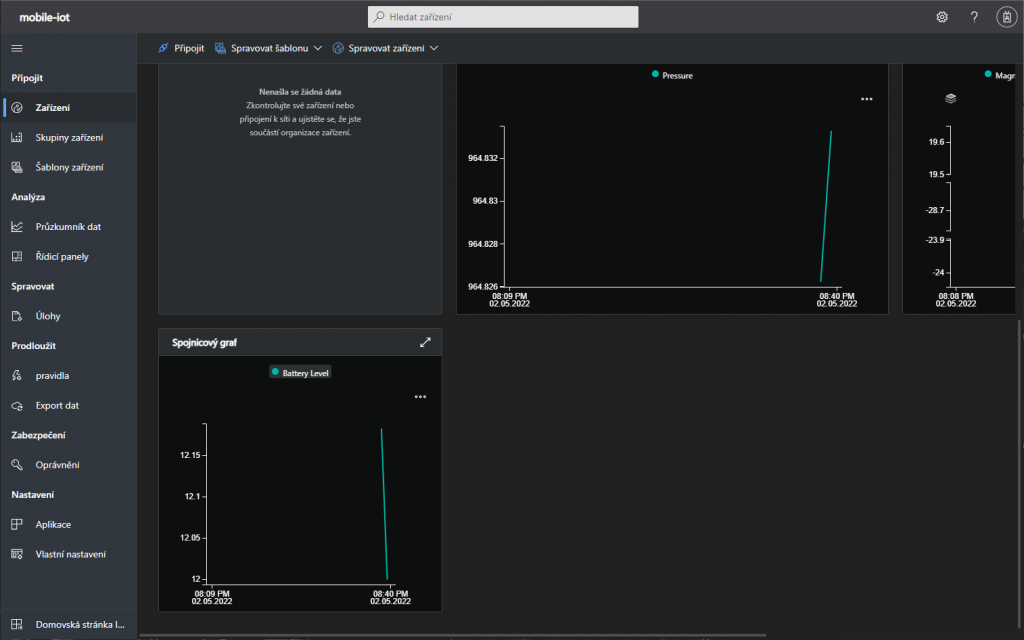Open Skupiny zařízení in the sidebar

pos(69,137)
